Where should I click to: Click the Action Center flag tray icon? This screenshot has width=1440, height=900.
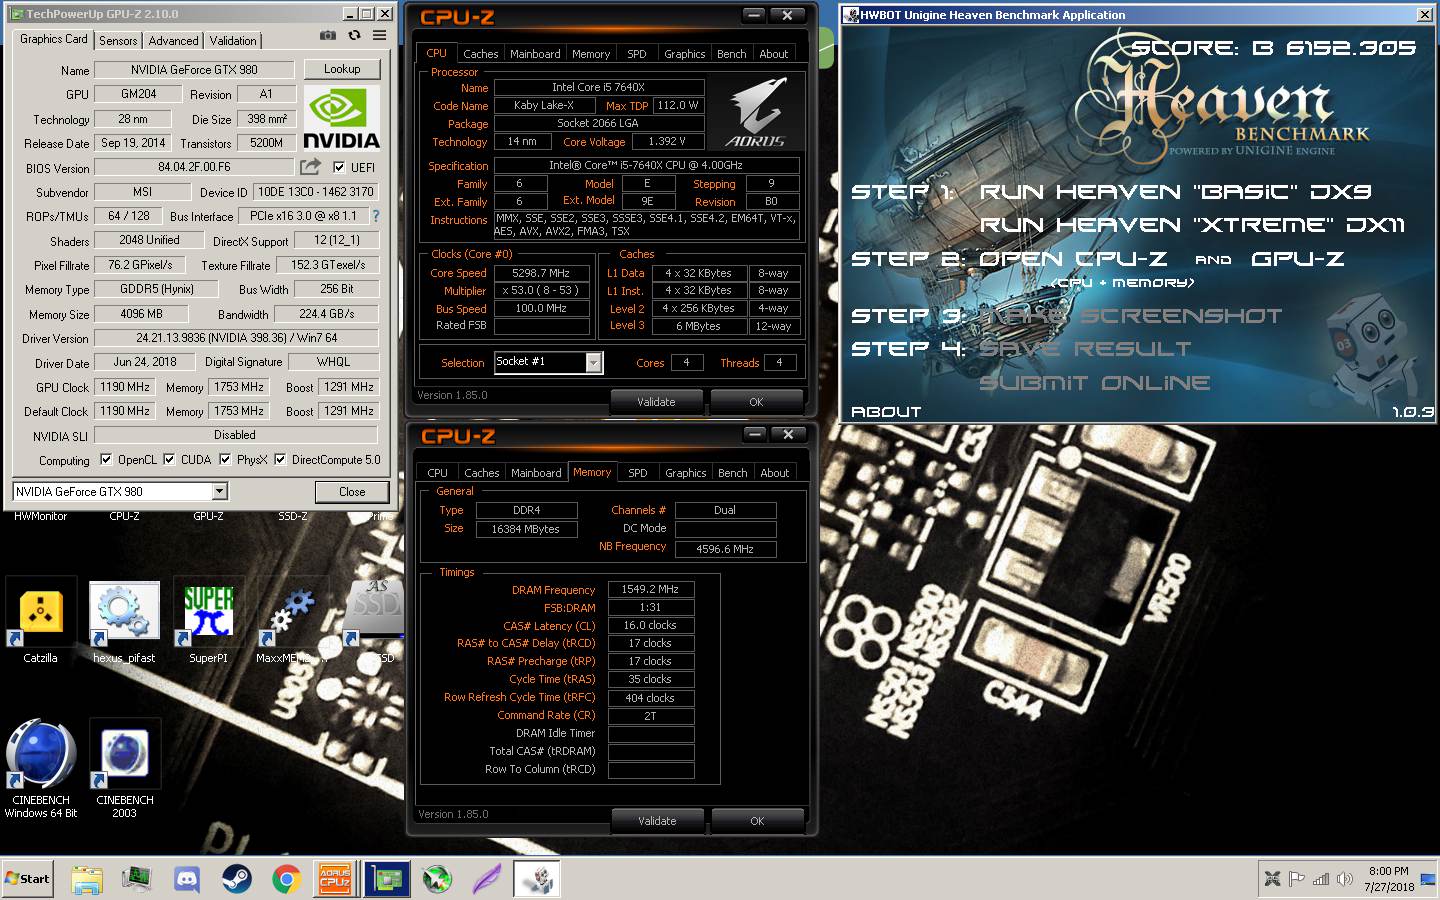pyautogui.click(x=1297, y=879)
